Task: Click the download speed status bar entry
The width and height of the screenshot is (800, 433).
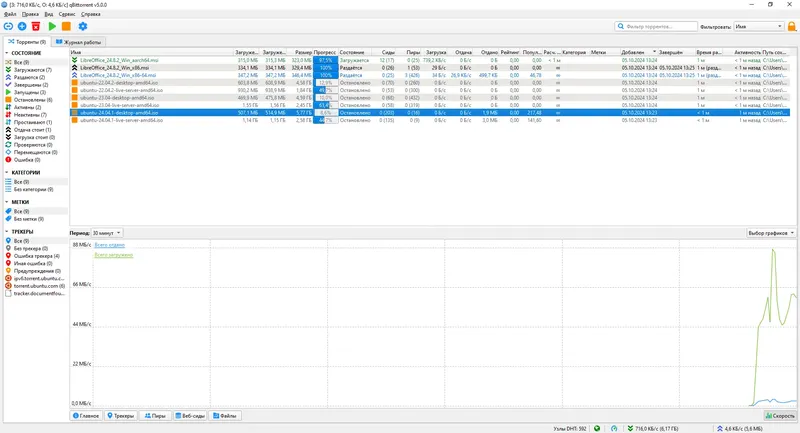Action: (653, 428)
